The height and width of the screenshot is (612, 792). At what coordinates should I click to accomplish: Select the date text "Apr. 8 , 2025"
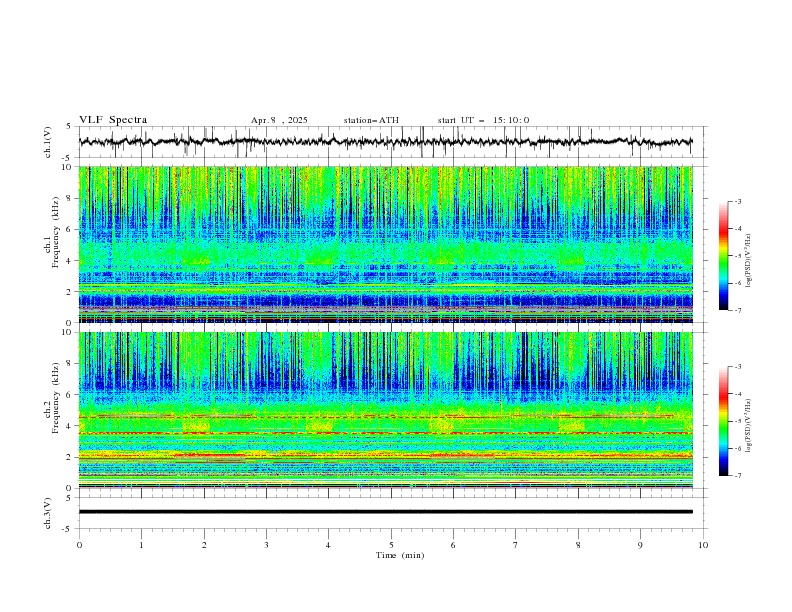pyautogui.click(x=279, y=120)
